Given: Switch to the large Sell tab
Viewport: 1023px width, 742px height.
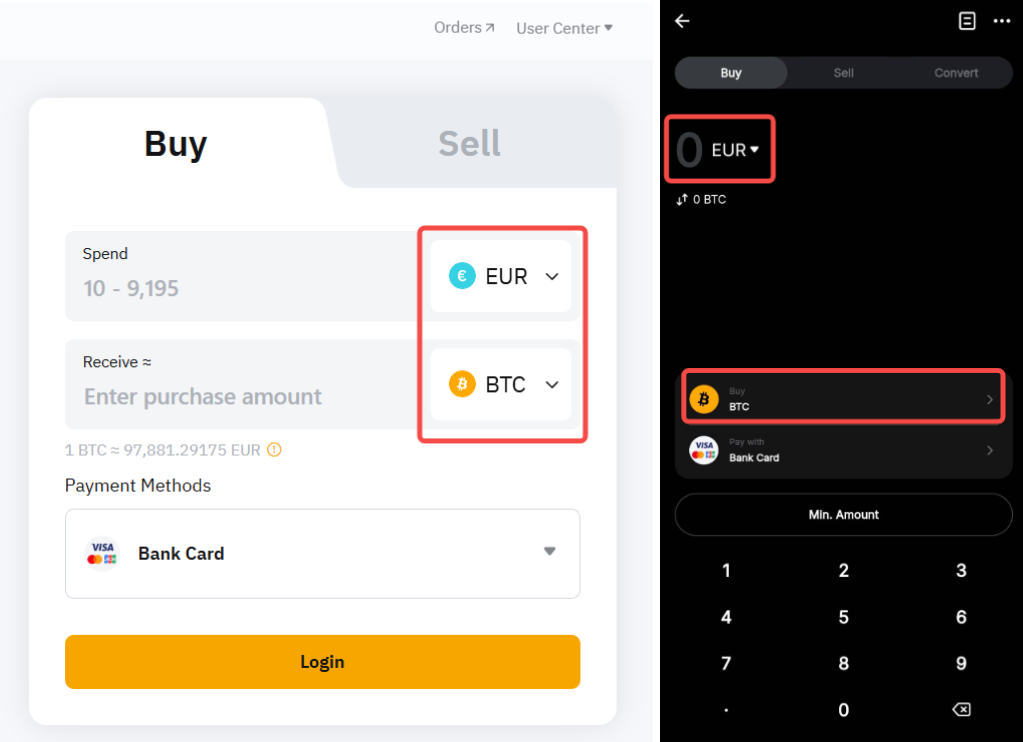Looking at the screenshot, I should pyautogui.click(x=469, y=144).
